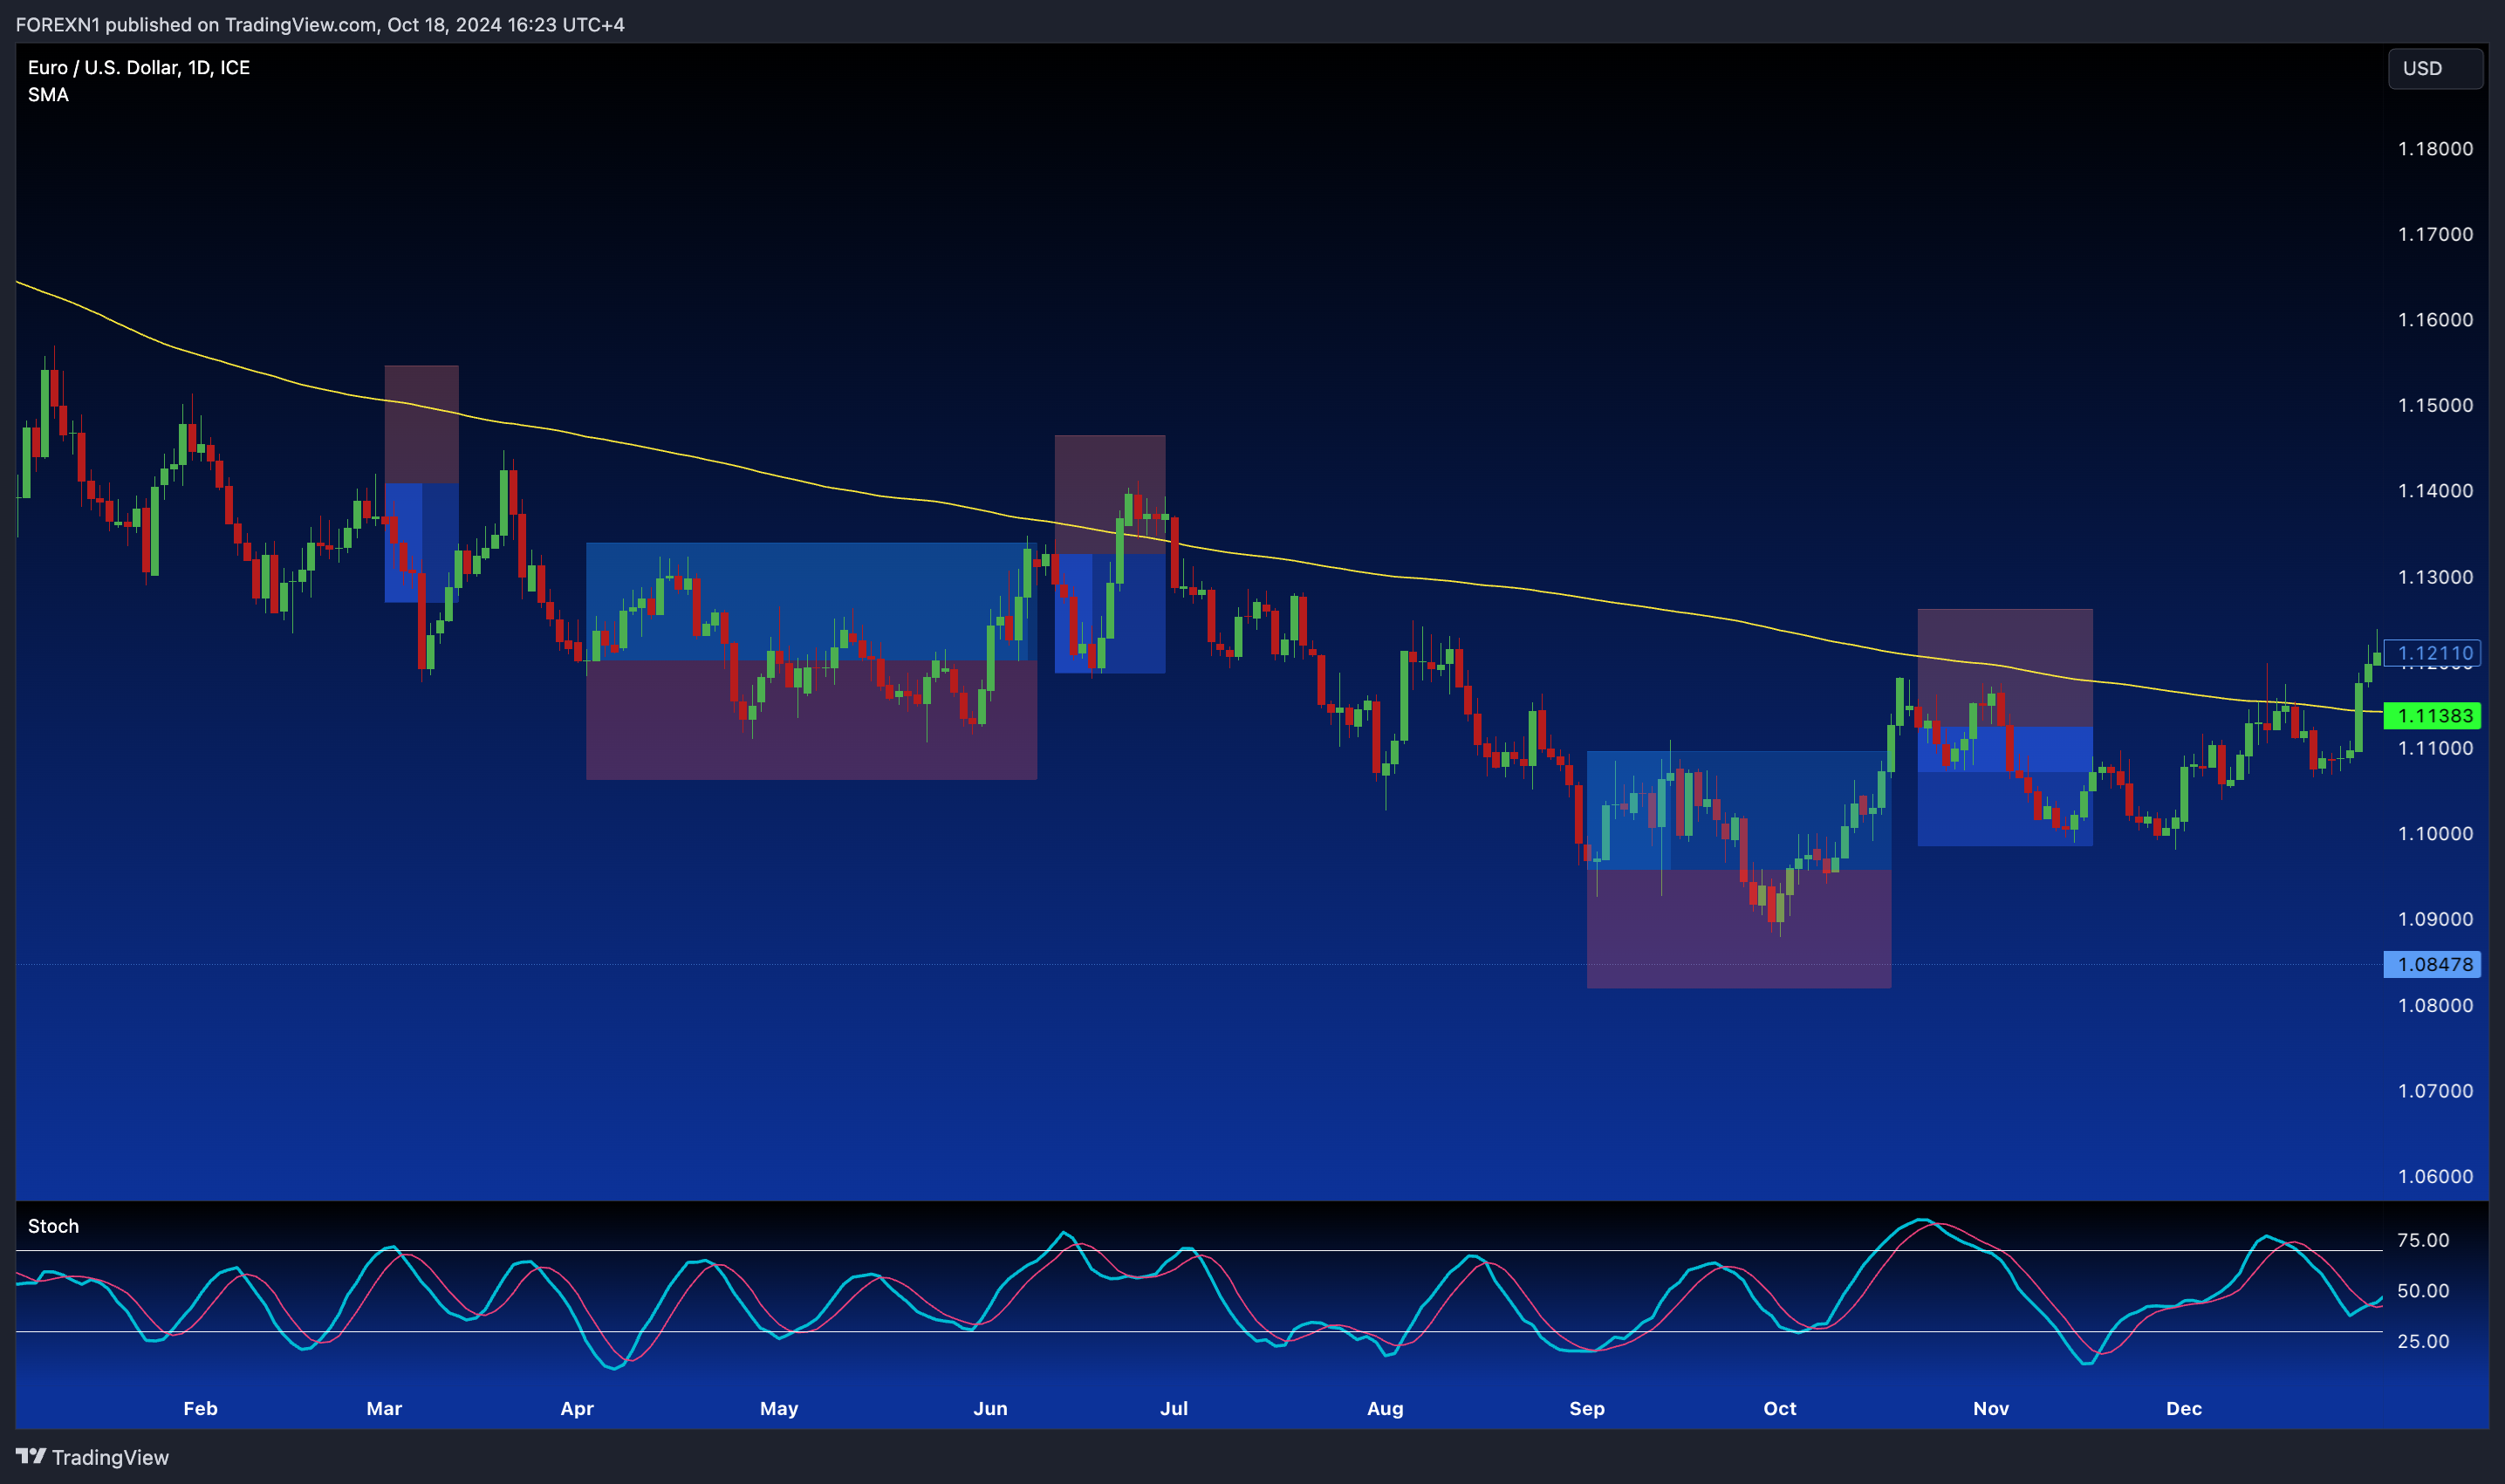The image size is (2505, 1484).
Task: Click the green 1.11383 price label
Action: (x=2432, y=715)
